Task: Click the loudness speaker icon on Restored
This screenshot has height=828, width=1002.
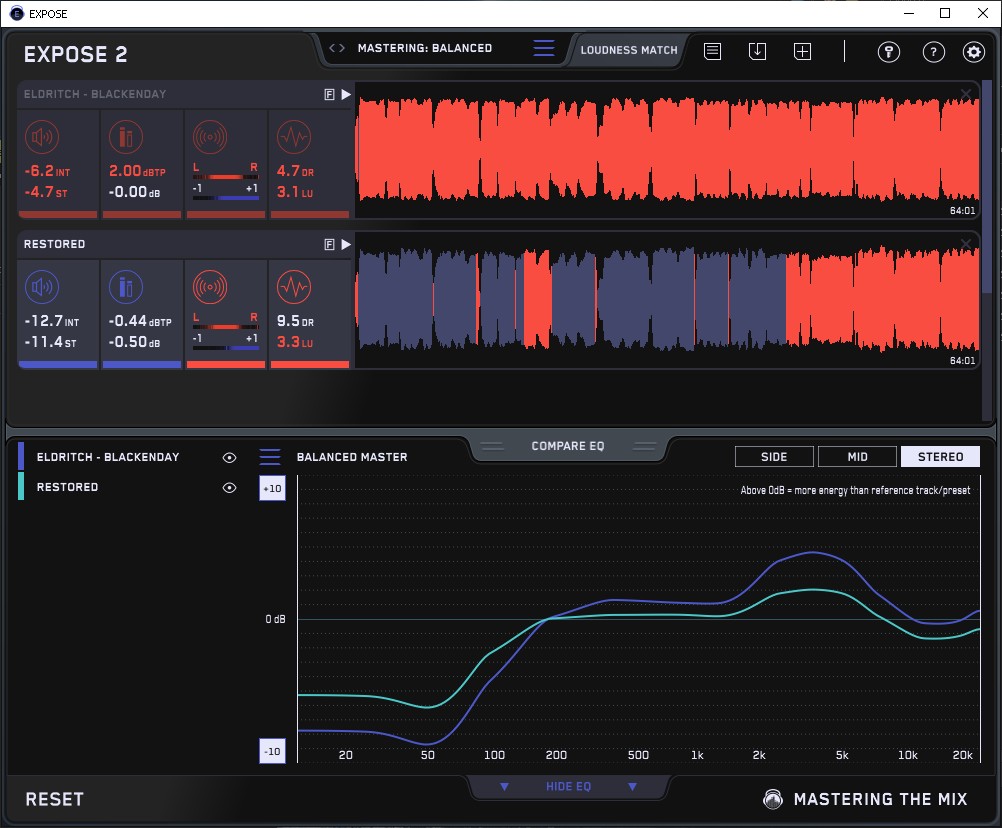Action: (x=40, y=288)
